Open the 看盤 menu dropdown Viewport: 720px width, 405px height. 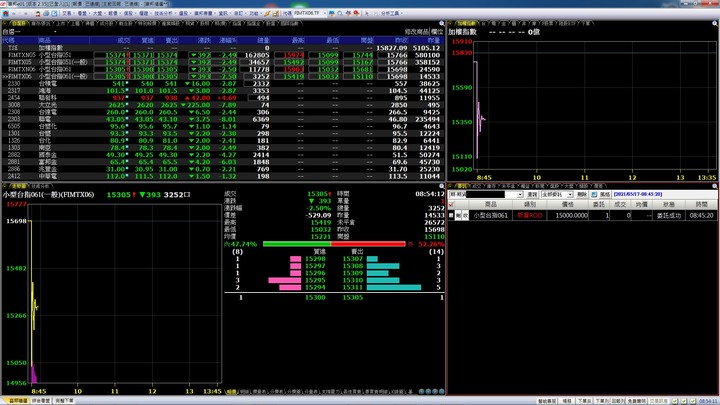[84, 13]
